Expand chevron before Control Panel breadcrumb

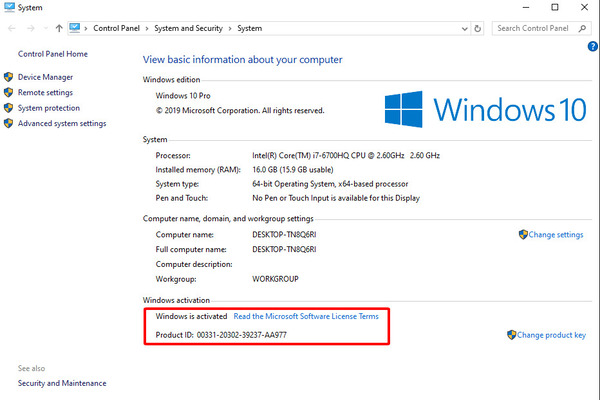[x=86, y=29]
